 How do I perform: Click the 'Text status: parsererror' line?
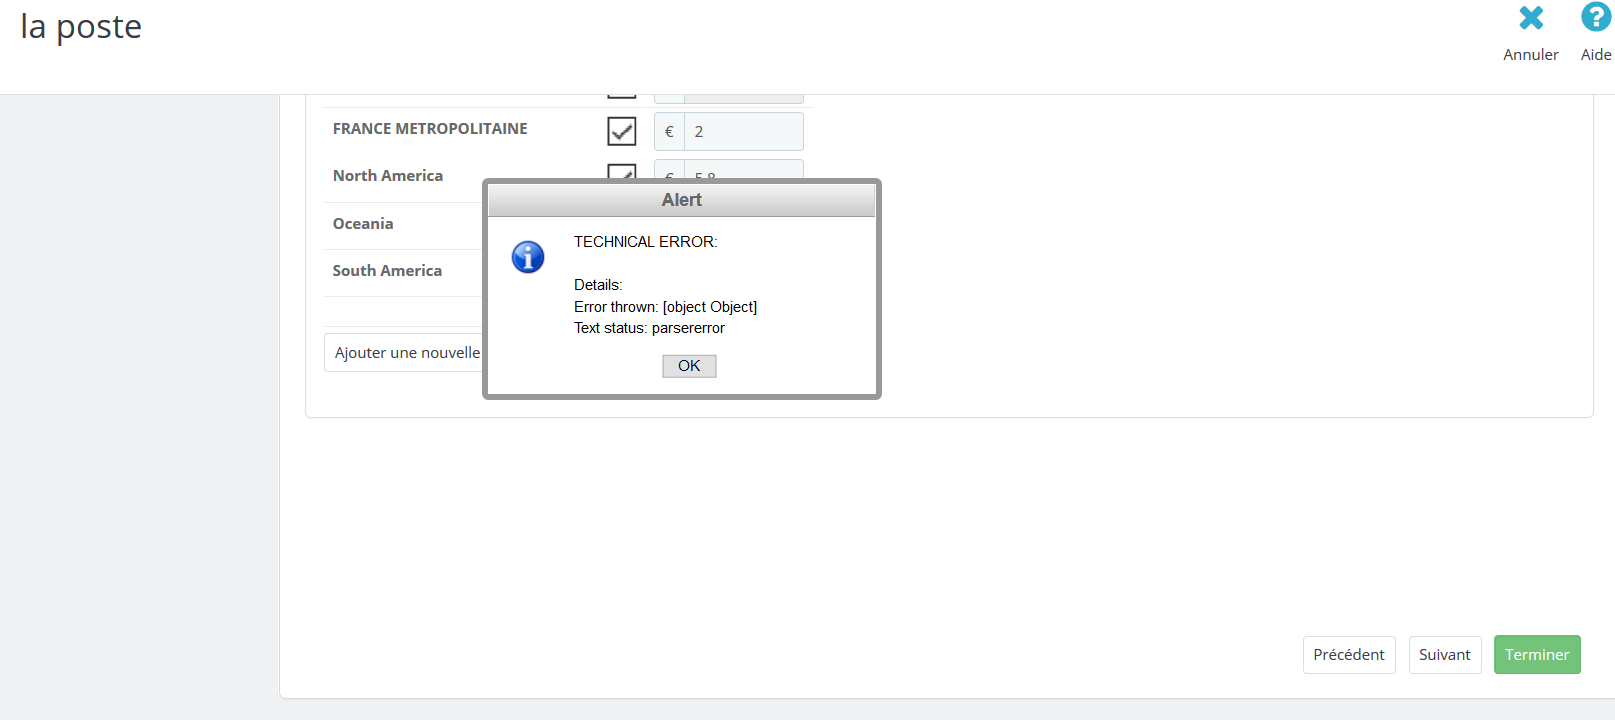pyautogui.click(x=649, y=328)
